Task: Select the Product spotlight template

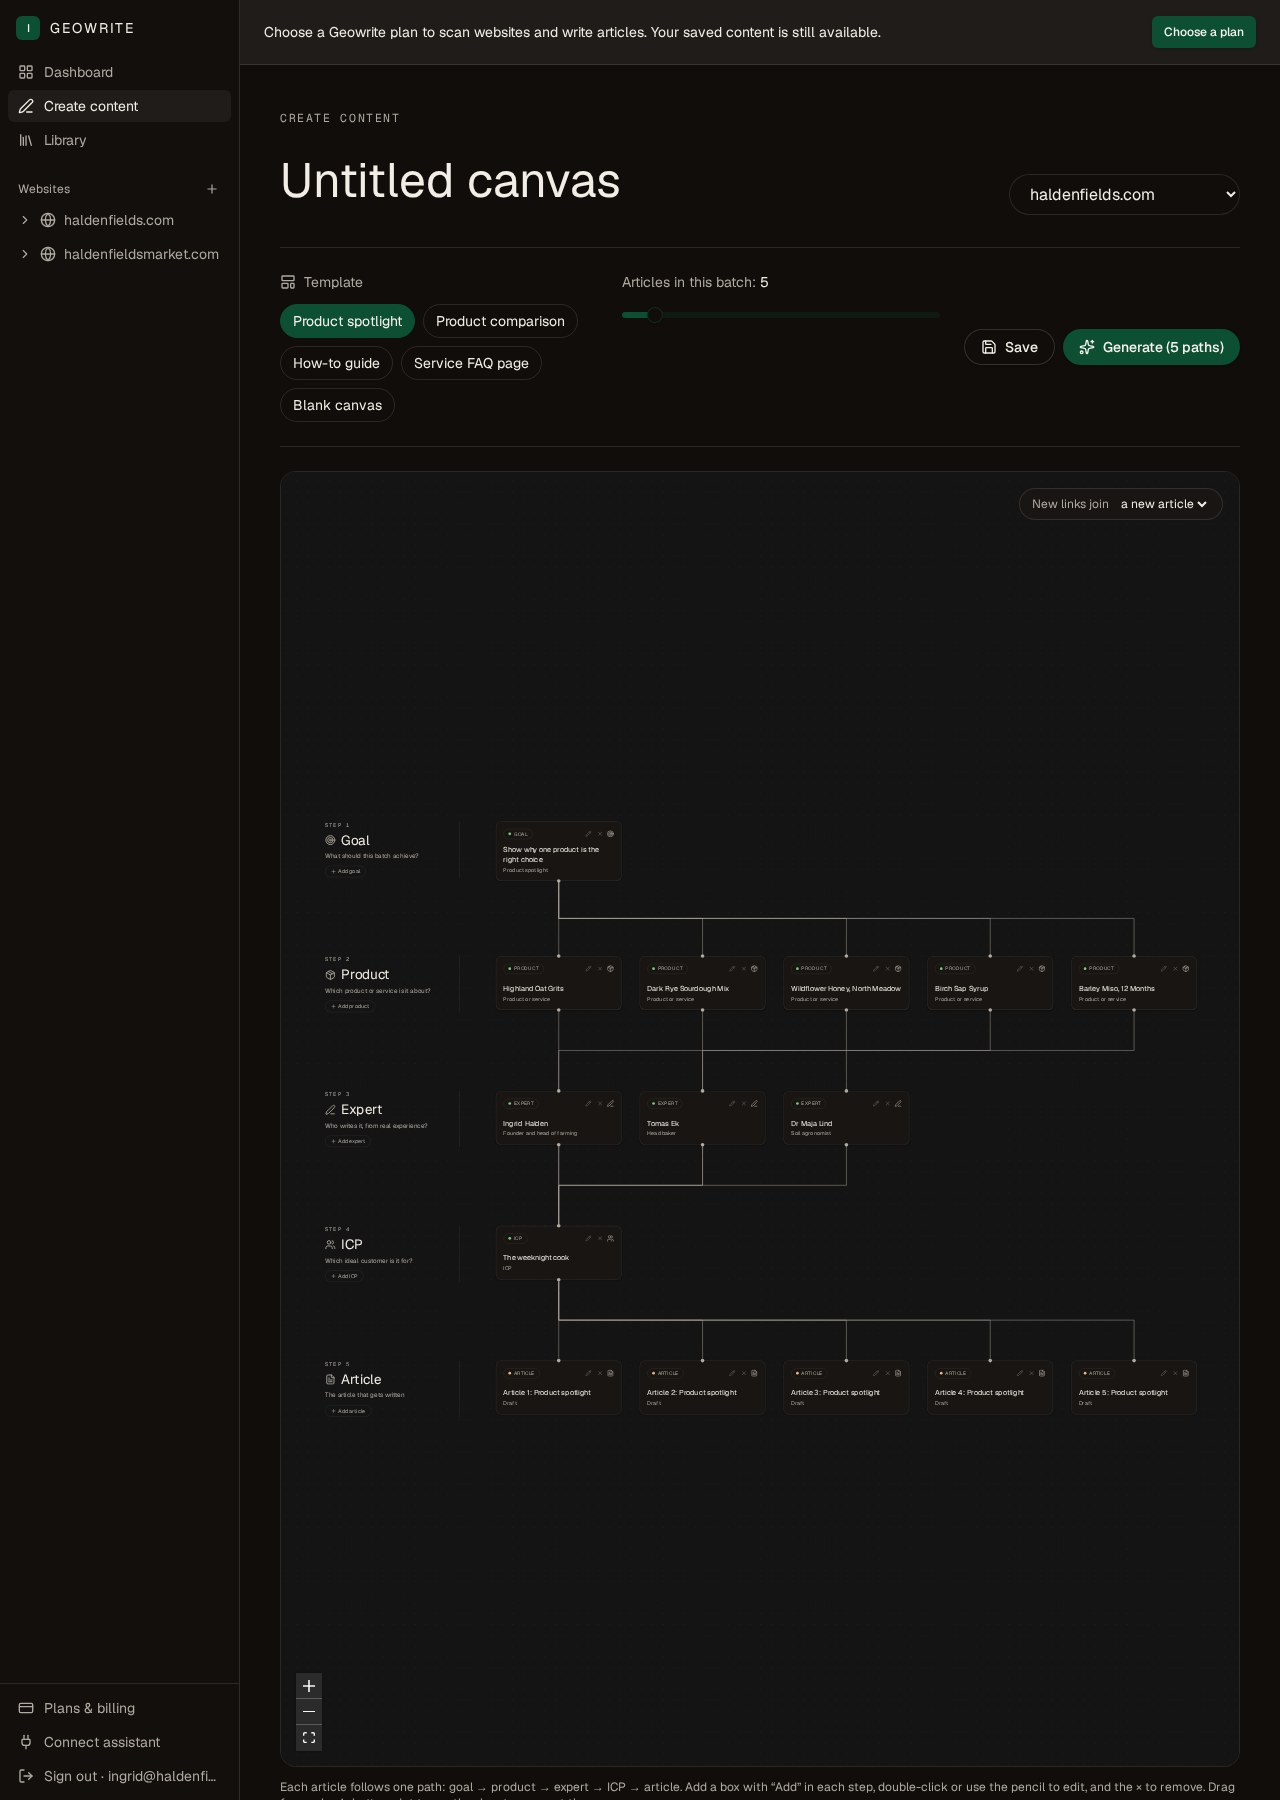Action: point(347,321)
